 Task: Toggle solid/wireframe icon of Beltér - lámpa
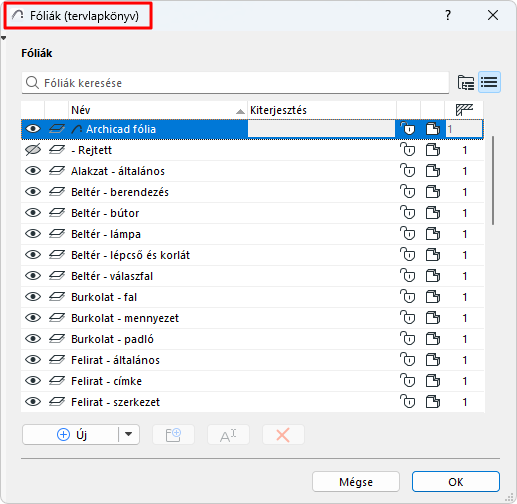pyautogui.click(x=433, y=234)
